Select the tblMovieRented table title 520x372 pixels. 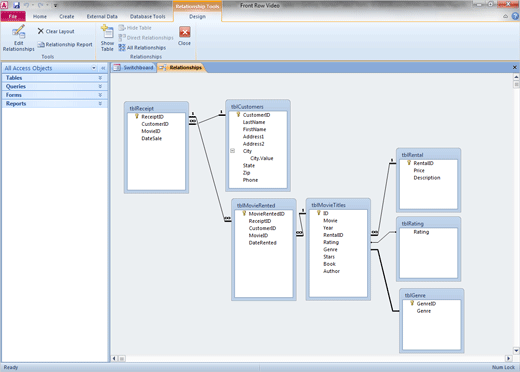click(x=256, y=205)
